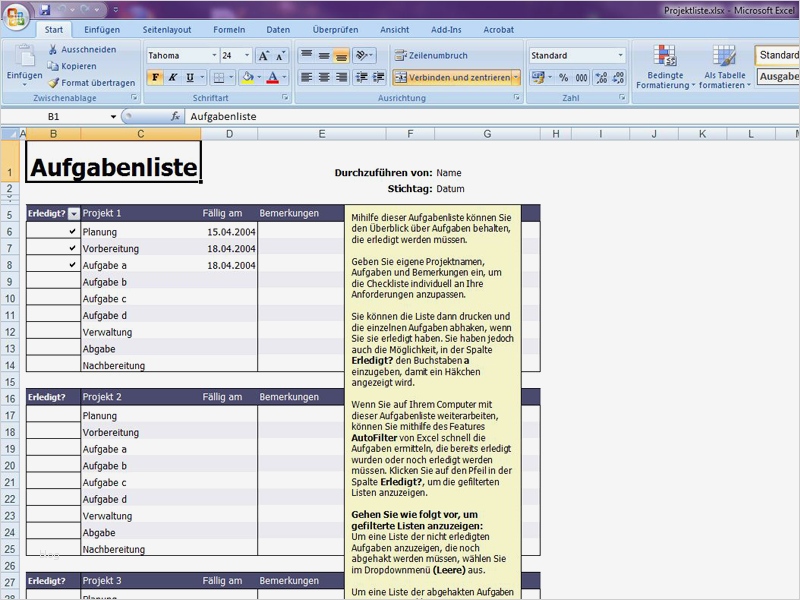This screenshot has width=800, height=600.
Task: Open the Schriftart dialog launcher
Action: [x=285, y=97]
